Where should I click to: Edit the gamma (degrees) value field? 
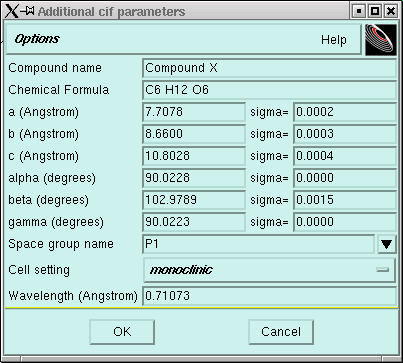pyautogui.click(x=194, y=222)
